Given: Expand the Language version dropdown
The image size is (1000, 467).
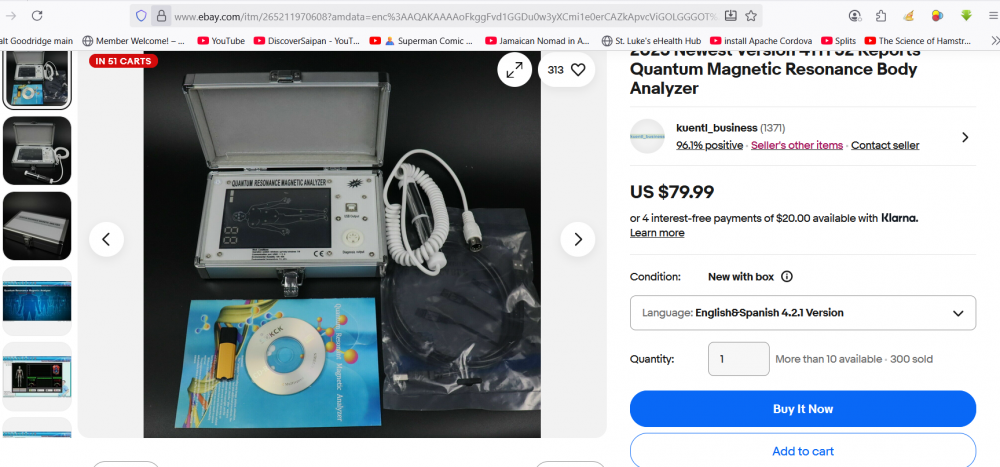Looking at the screenshot, I should 802,313.
